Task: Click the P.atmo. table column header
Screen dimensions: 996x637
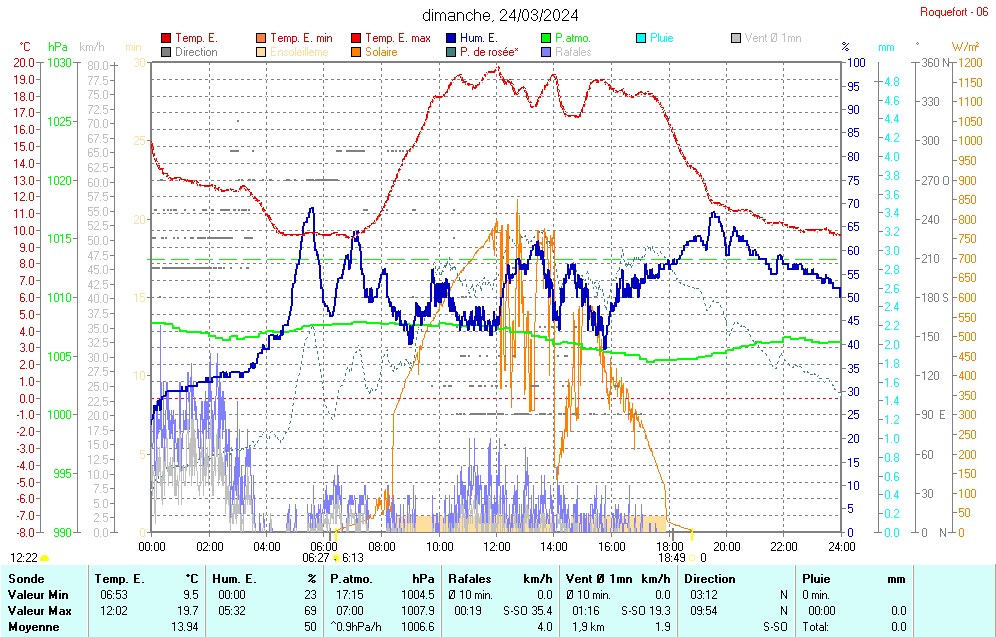Action: tap(351, 579)
